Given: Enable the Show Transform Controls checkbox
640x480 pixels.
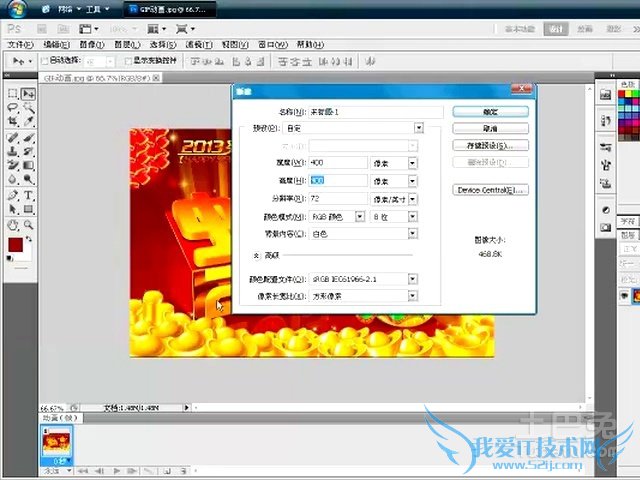Looking at the screenshot, I should click(x=128, y=61).
